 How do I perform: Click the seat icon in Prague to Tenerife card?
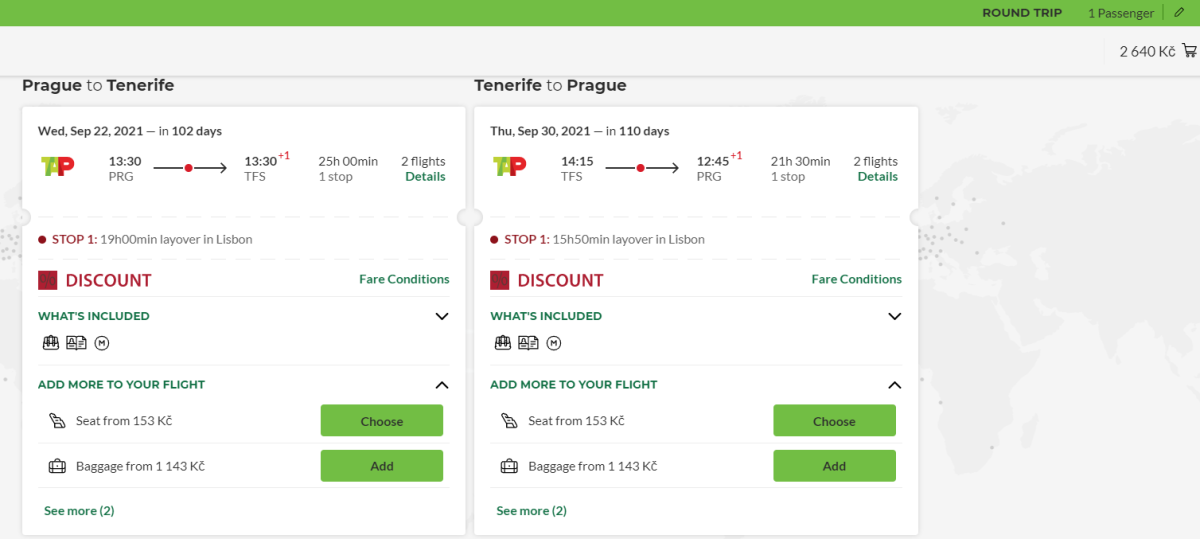pyautogui.click(x=57, y=421)
